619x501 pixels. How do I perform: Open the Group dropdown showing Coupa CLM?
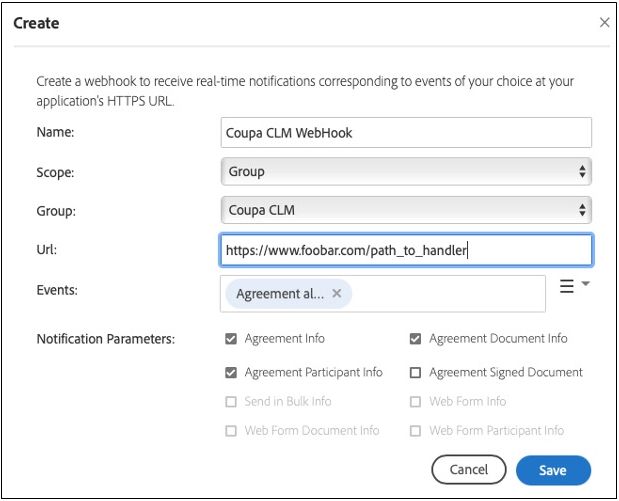click(x=406, y=210)
